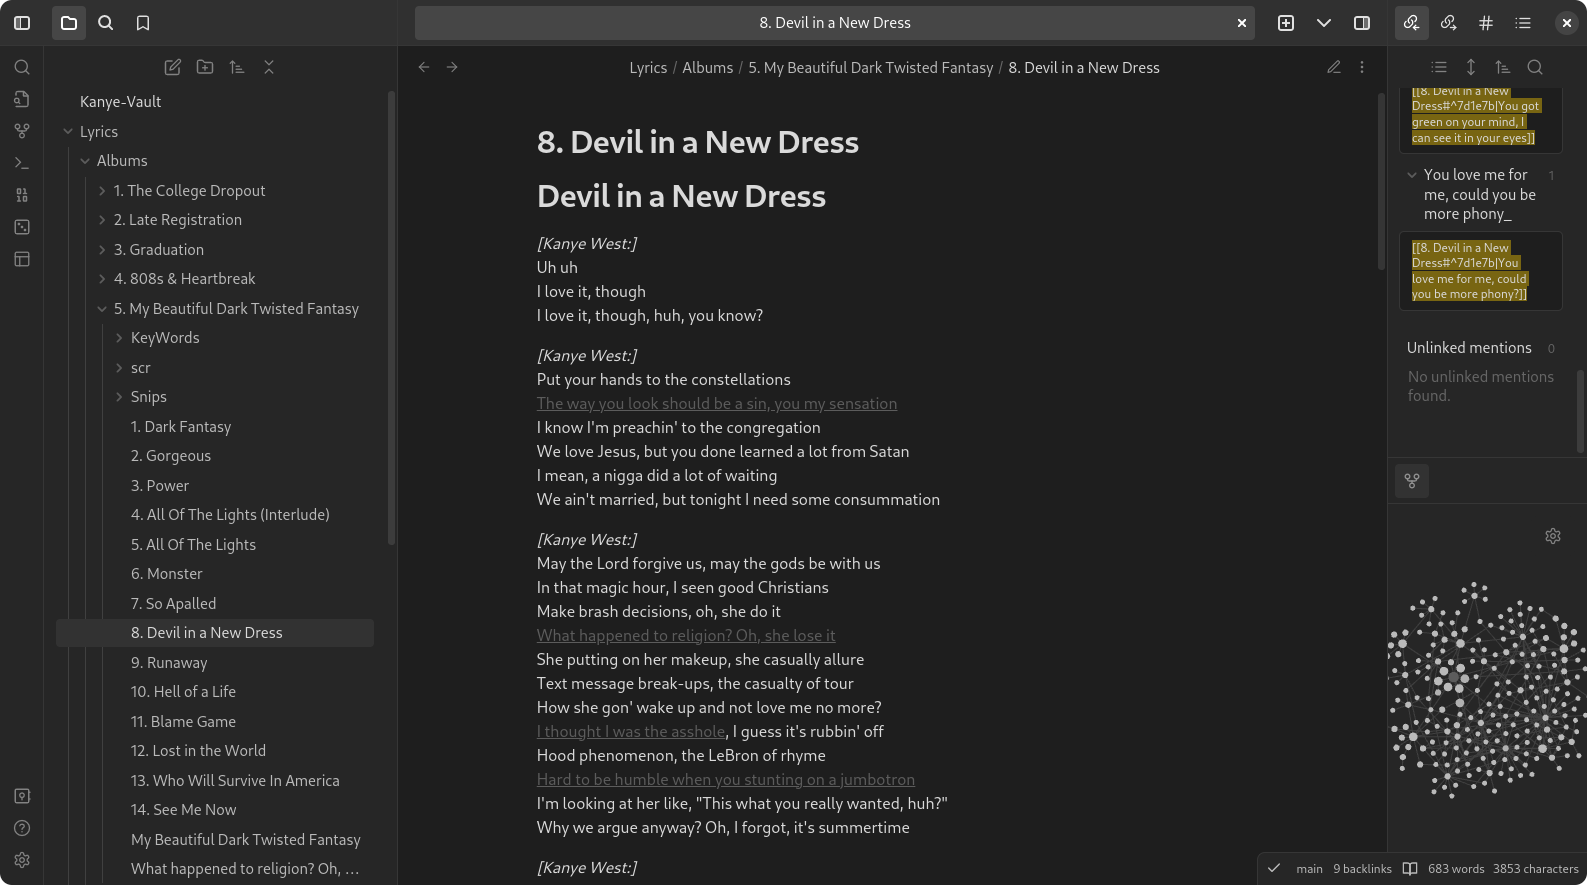Toggle show more context in backlinks

[x=1471, y=67]
